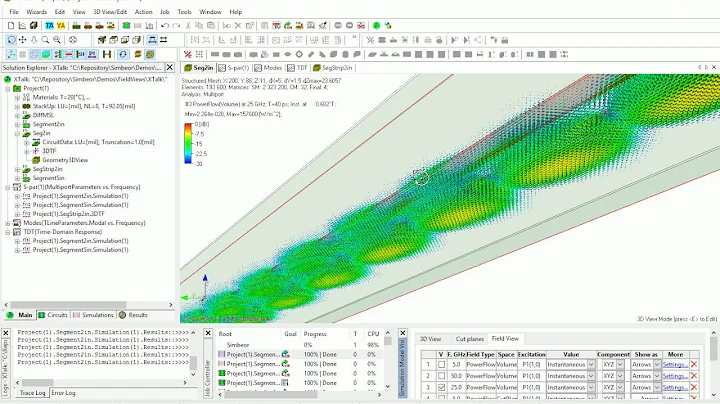The width and height of the screenshot is (720, 404).
Task: Open the Job menu
Action: click(164, 12)
